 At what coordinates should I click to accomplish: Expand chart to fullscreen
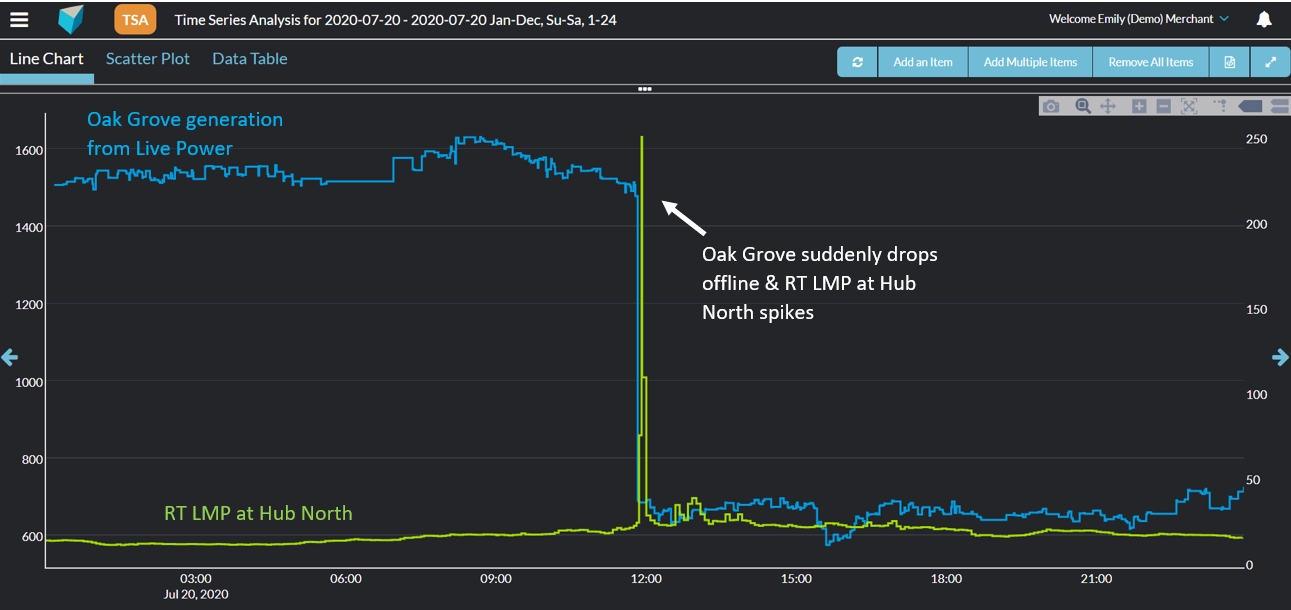pos(1270,62)
